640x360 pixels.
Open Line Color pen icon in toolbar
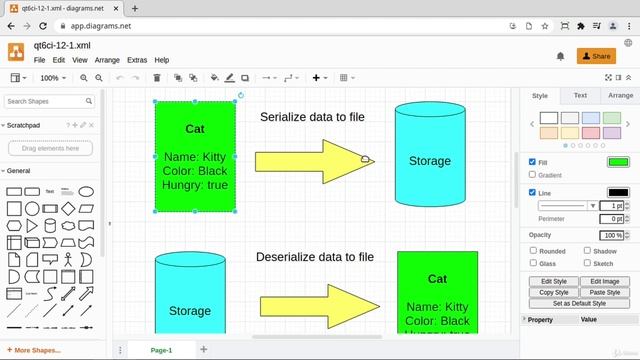230,78
